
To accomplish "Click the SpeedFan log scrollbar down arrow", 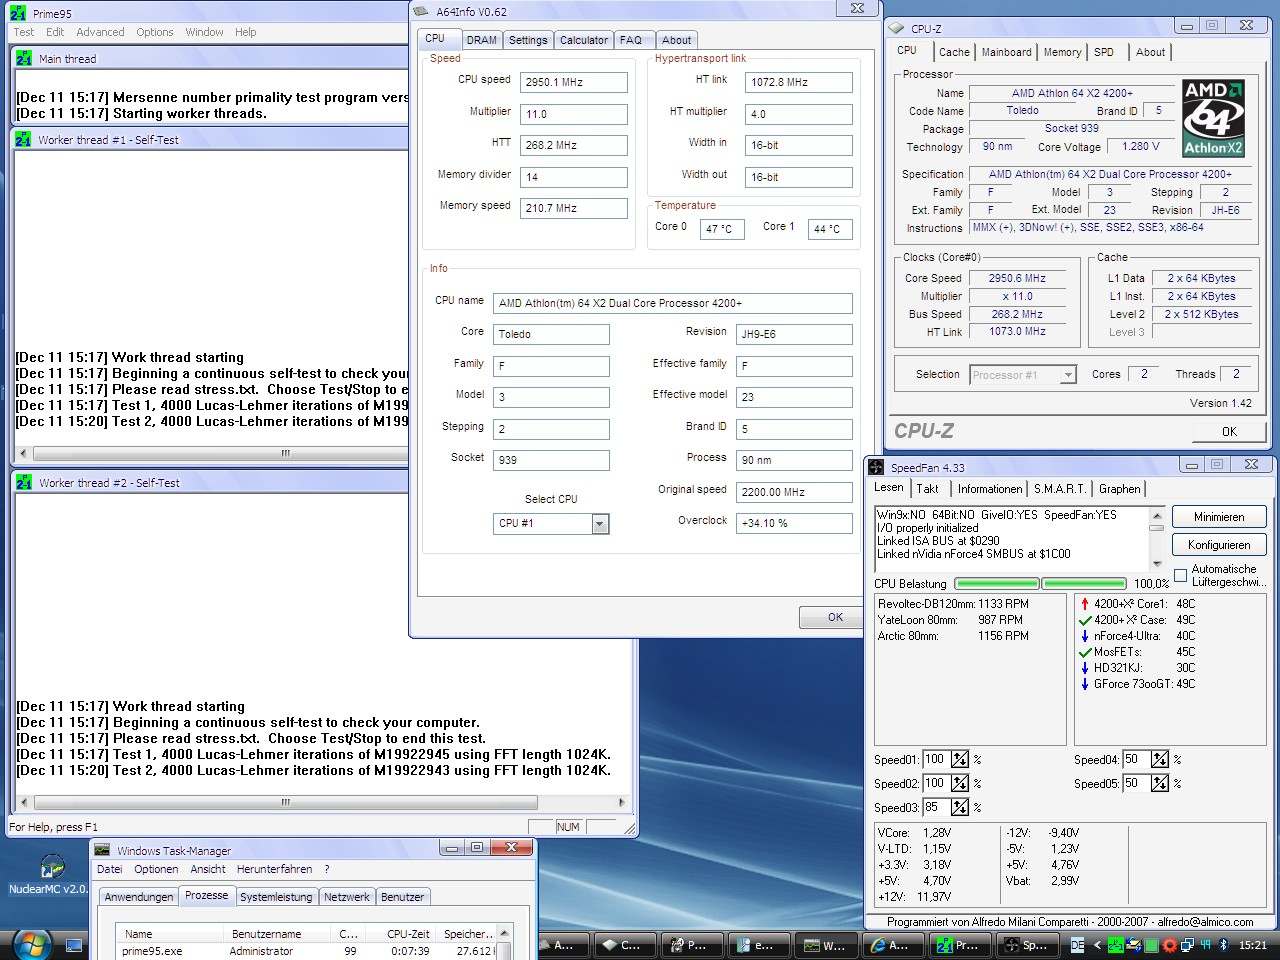I will point(1157,563).
